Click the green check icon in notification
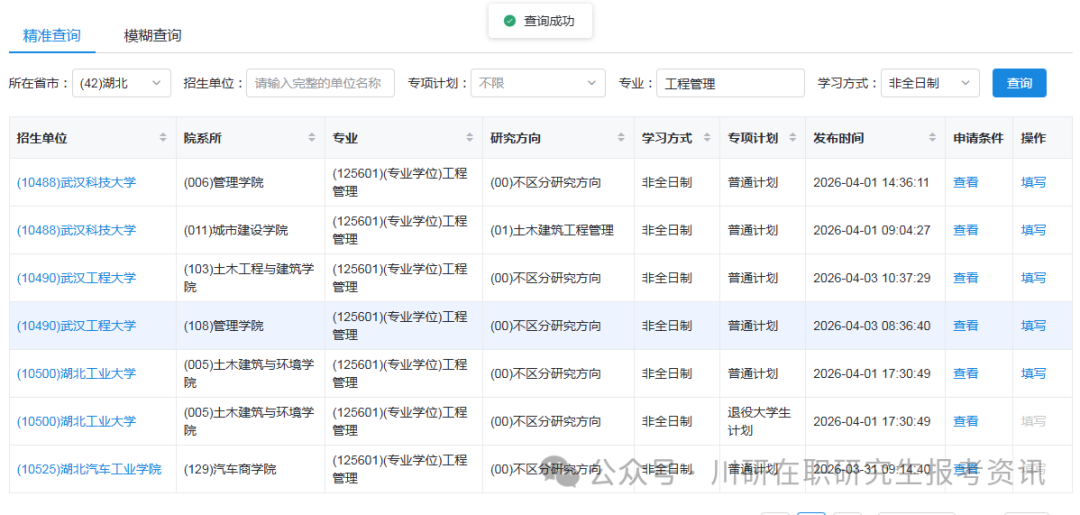This screenshot has height=515, width=1080. pos(510,21)
